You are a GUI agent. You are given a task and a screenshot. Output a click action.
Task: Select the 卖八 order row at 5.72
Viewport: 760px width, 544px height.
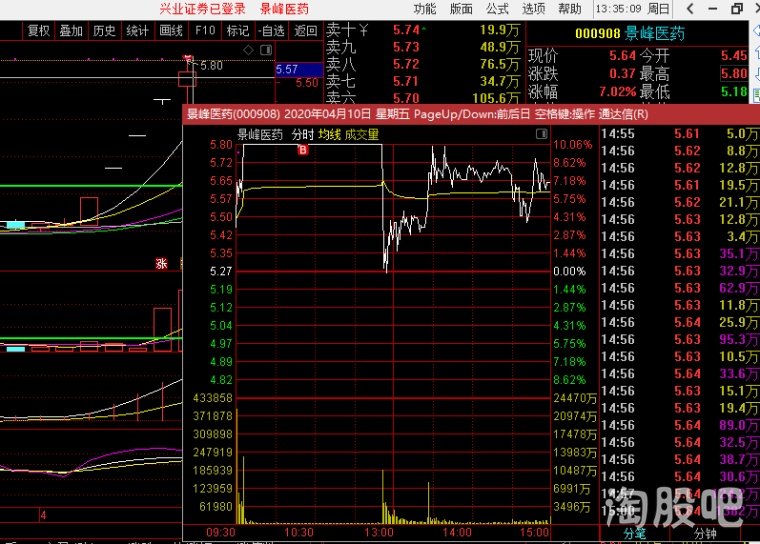pos(423,64)
